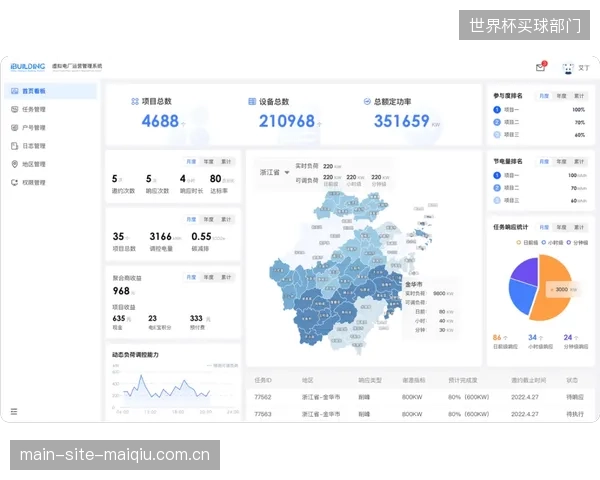Click rank badge 2 in 参与度排名

[497, 122]
